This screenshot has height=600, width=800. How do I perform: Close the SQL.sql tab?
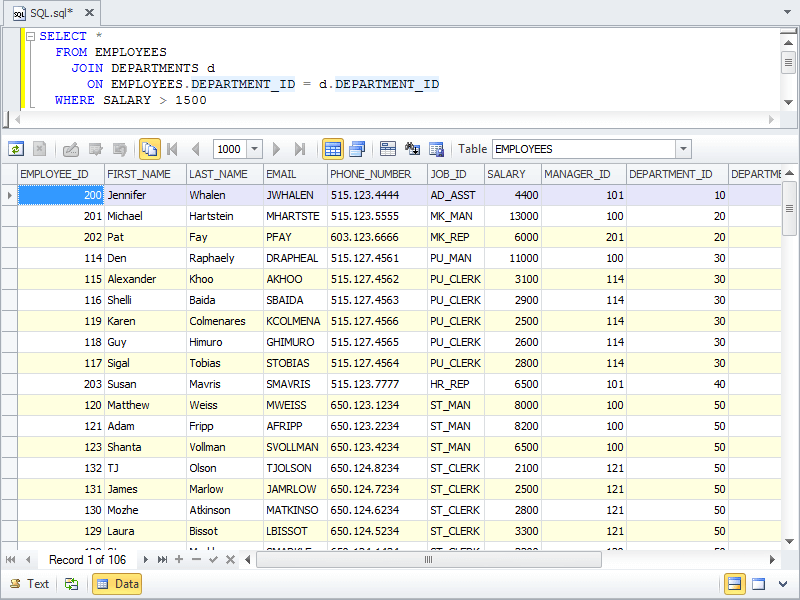click(x=89, y=12)
